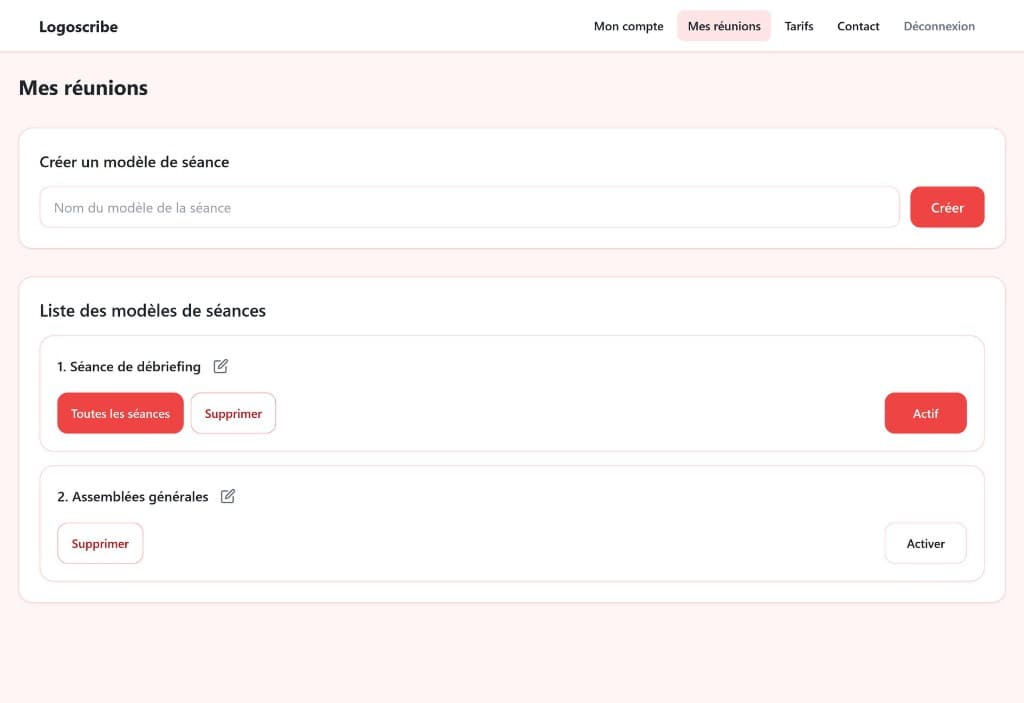Delete the Assemblées générales model
Image resolution: width=1024 pixels, height=703 pixels.
coord(100,543)
